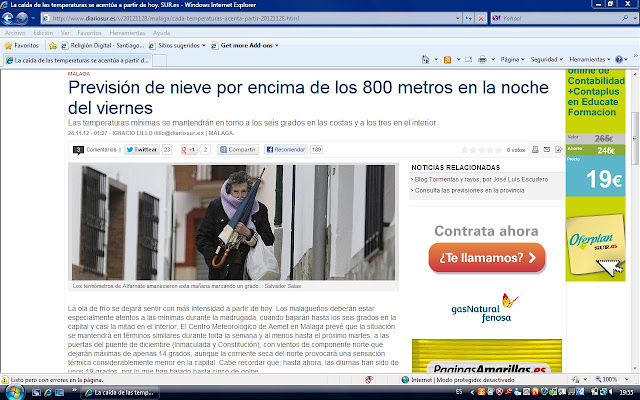Click the read mail icon in command bar
Image resolution: width=640 pixels, height=400 pixels.
coord(469,60)
